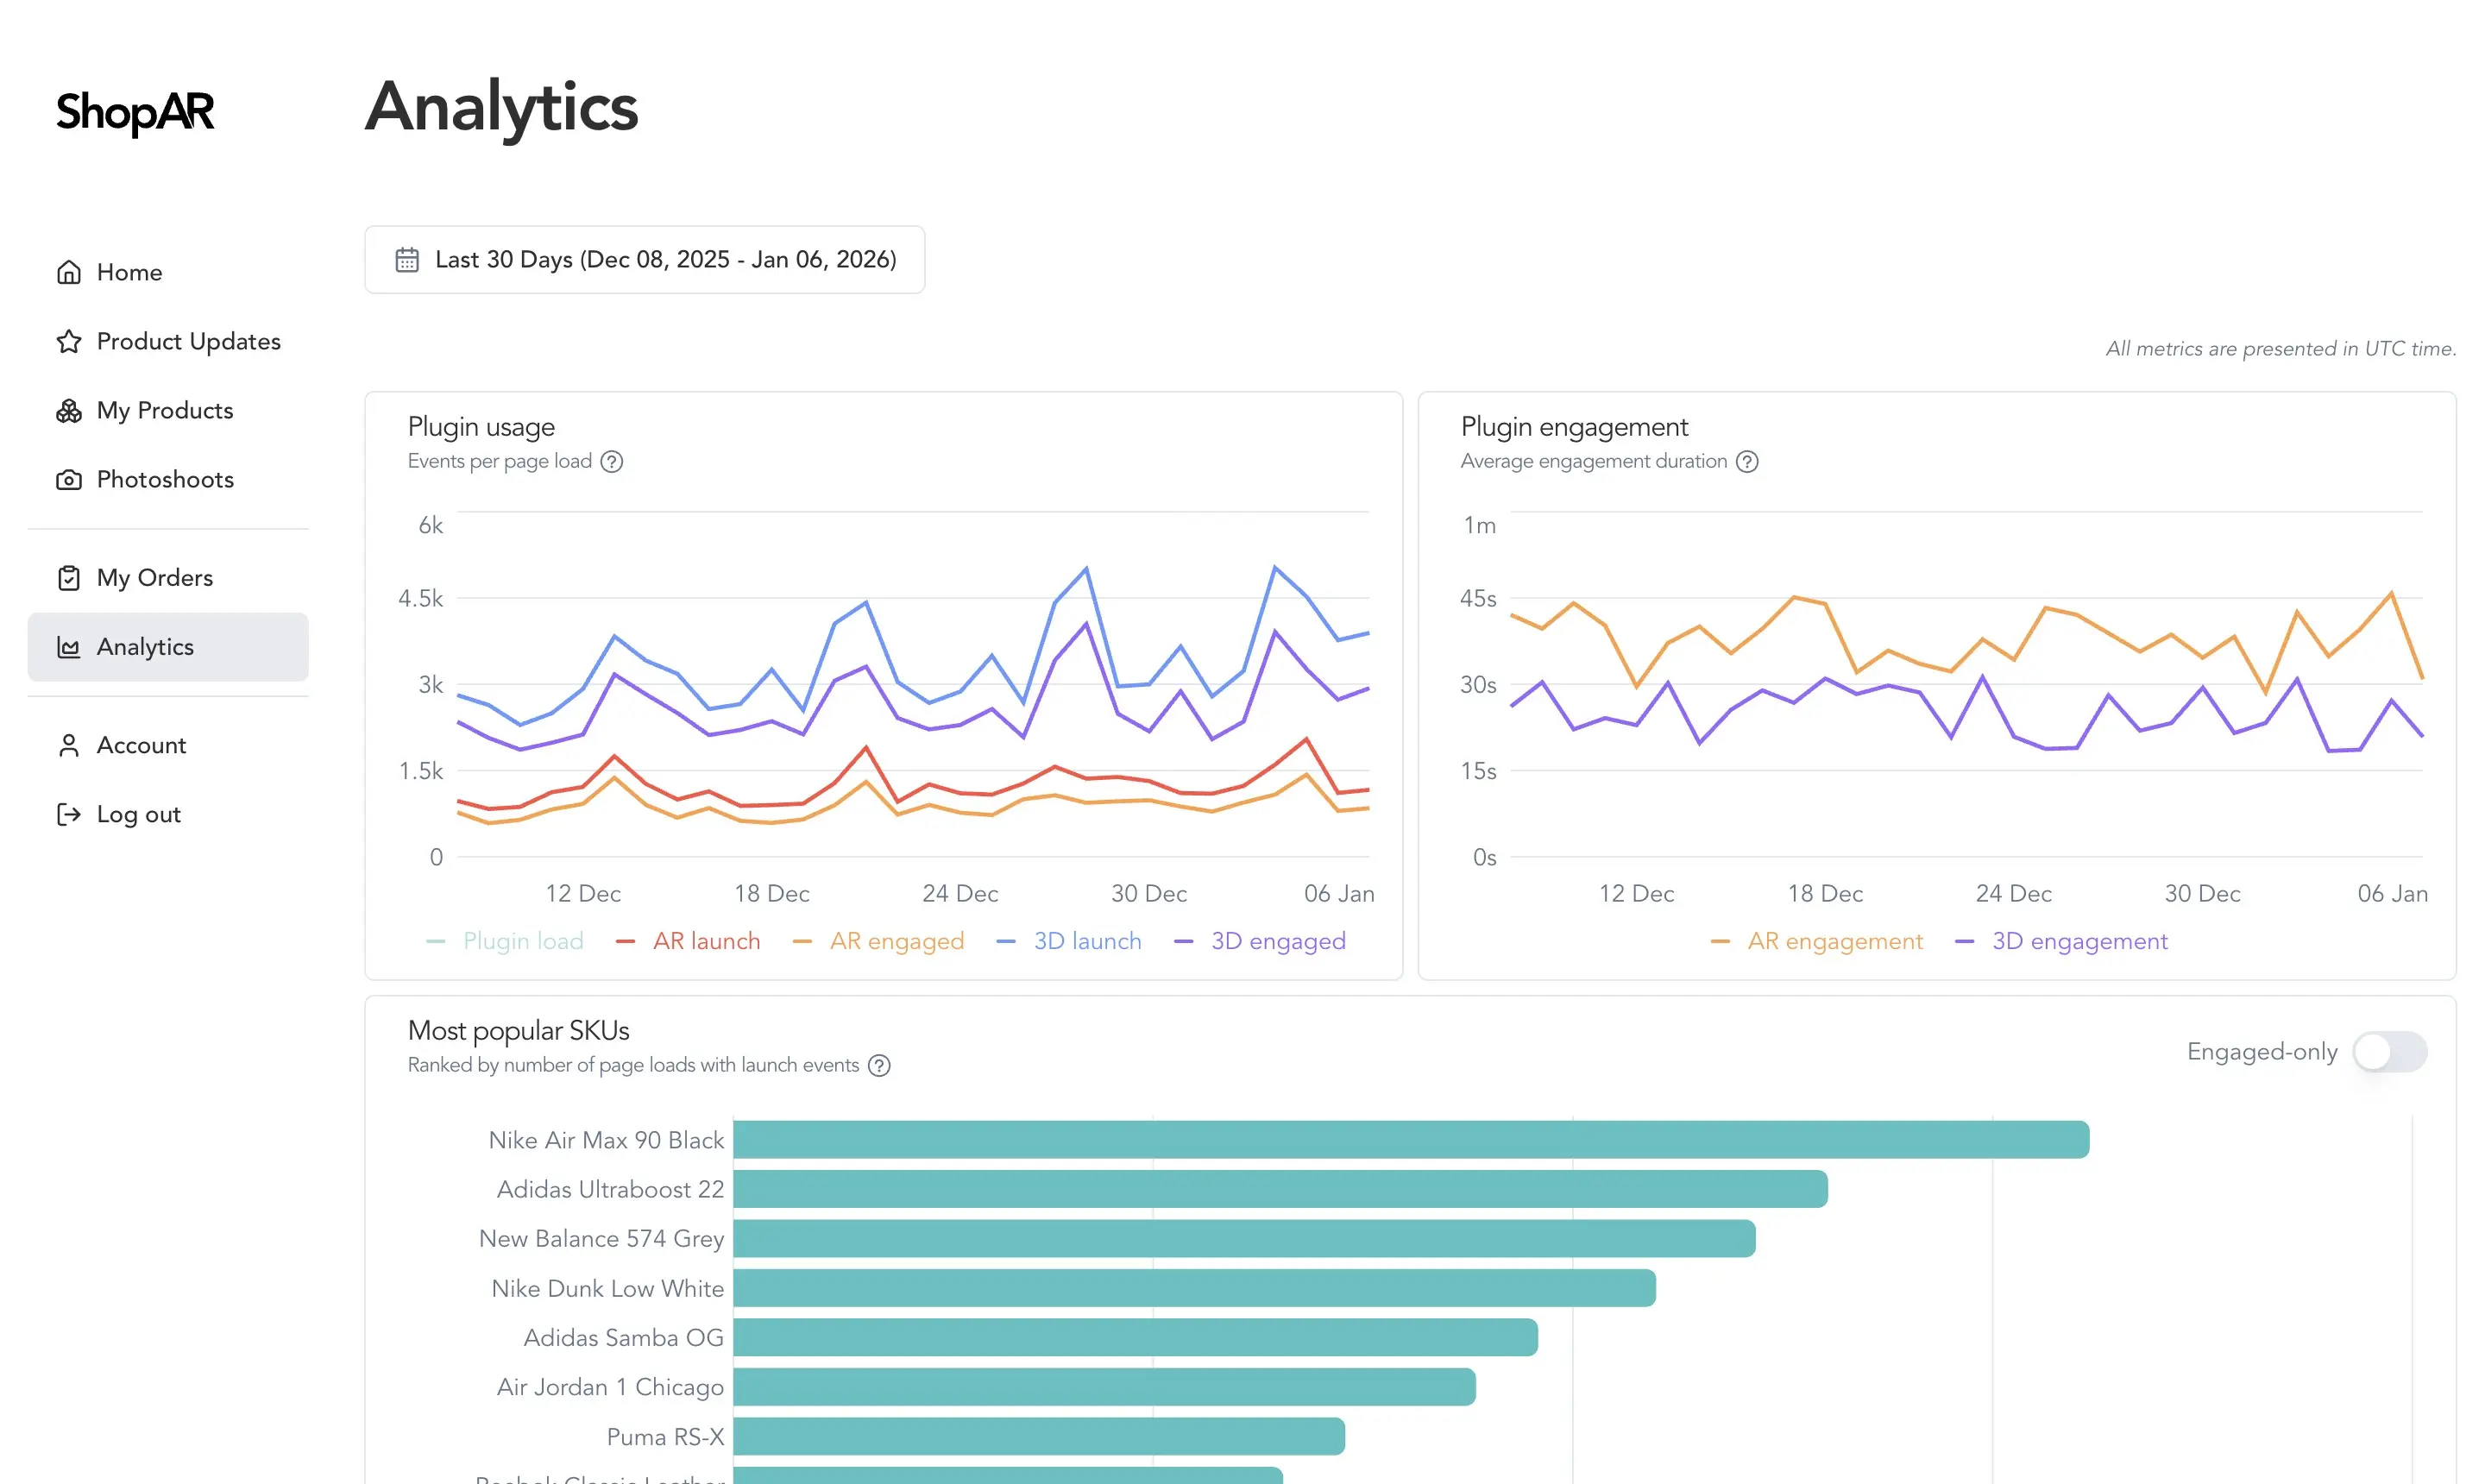This screenshot has width=2485, height=1484.
Task: Switch to the Analytics section in sidebar
Action: (x=145, y=646)
